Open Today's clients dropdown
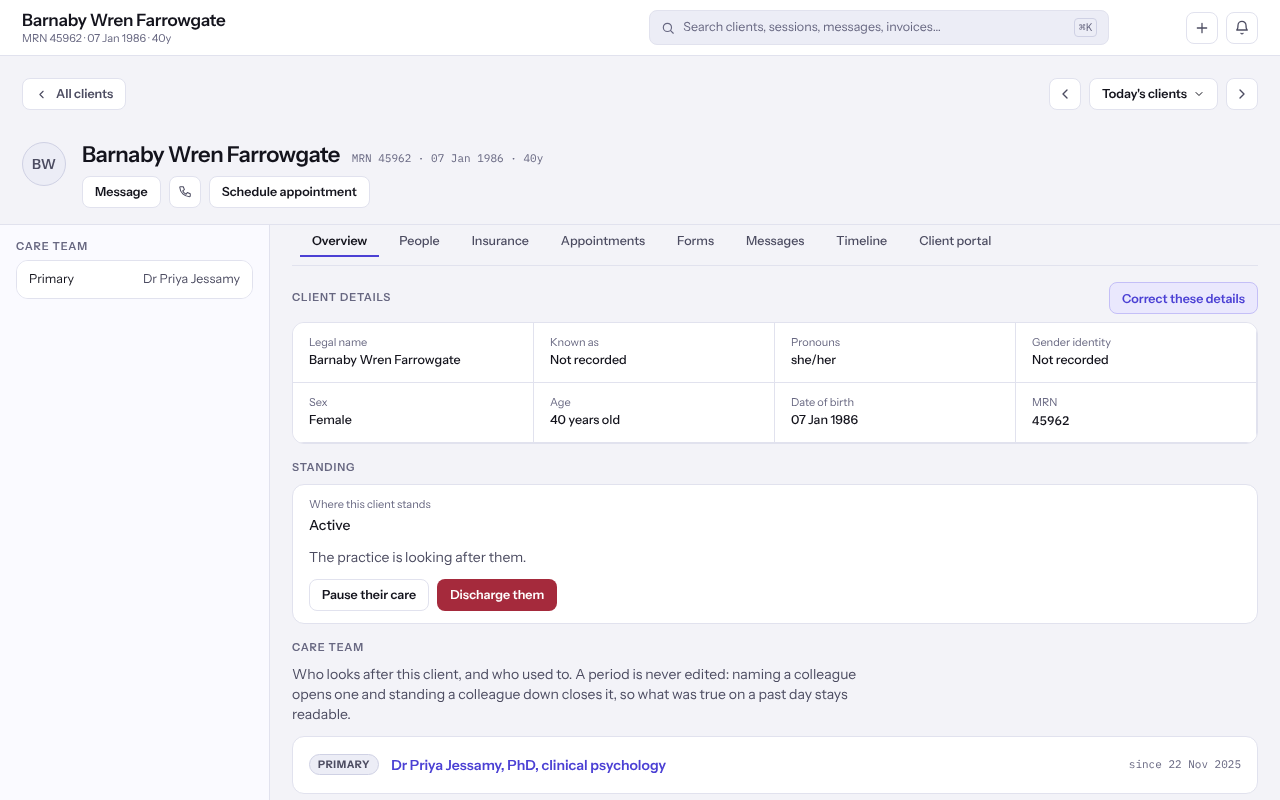The width and height of the screenshot is (1280, 800). pos(1153,94)
